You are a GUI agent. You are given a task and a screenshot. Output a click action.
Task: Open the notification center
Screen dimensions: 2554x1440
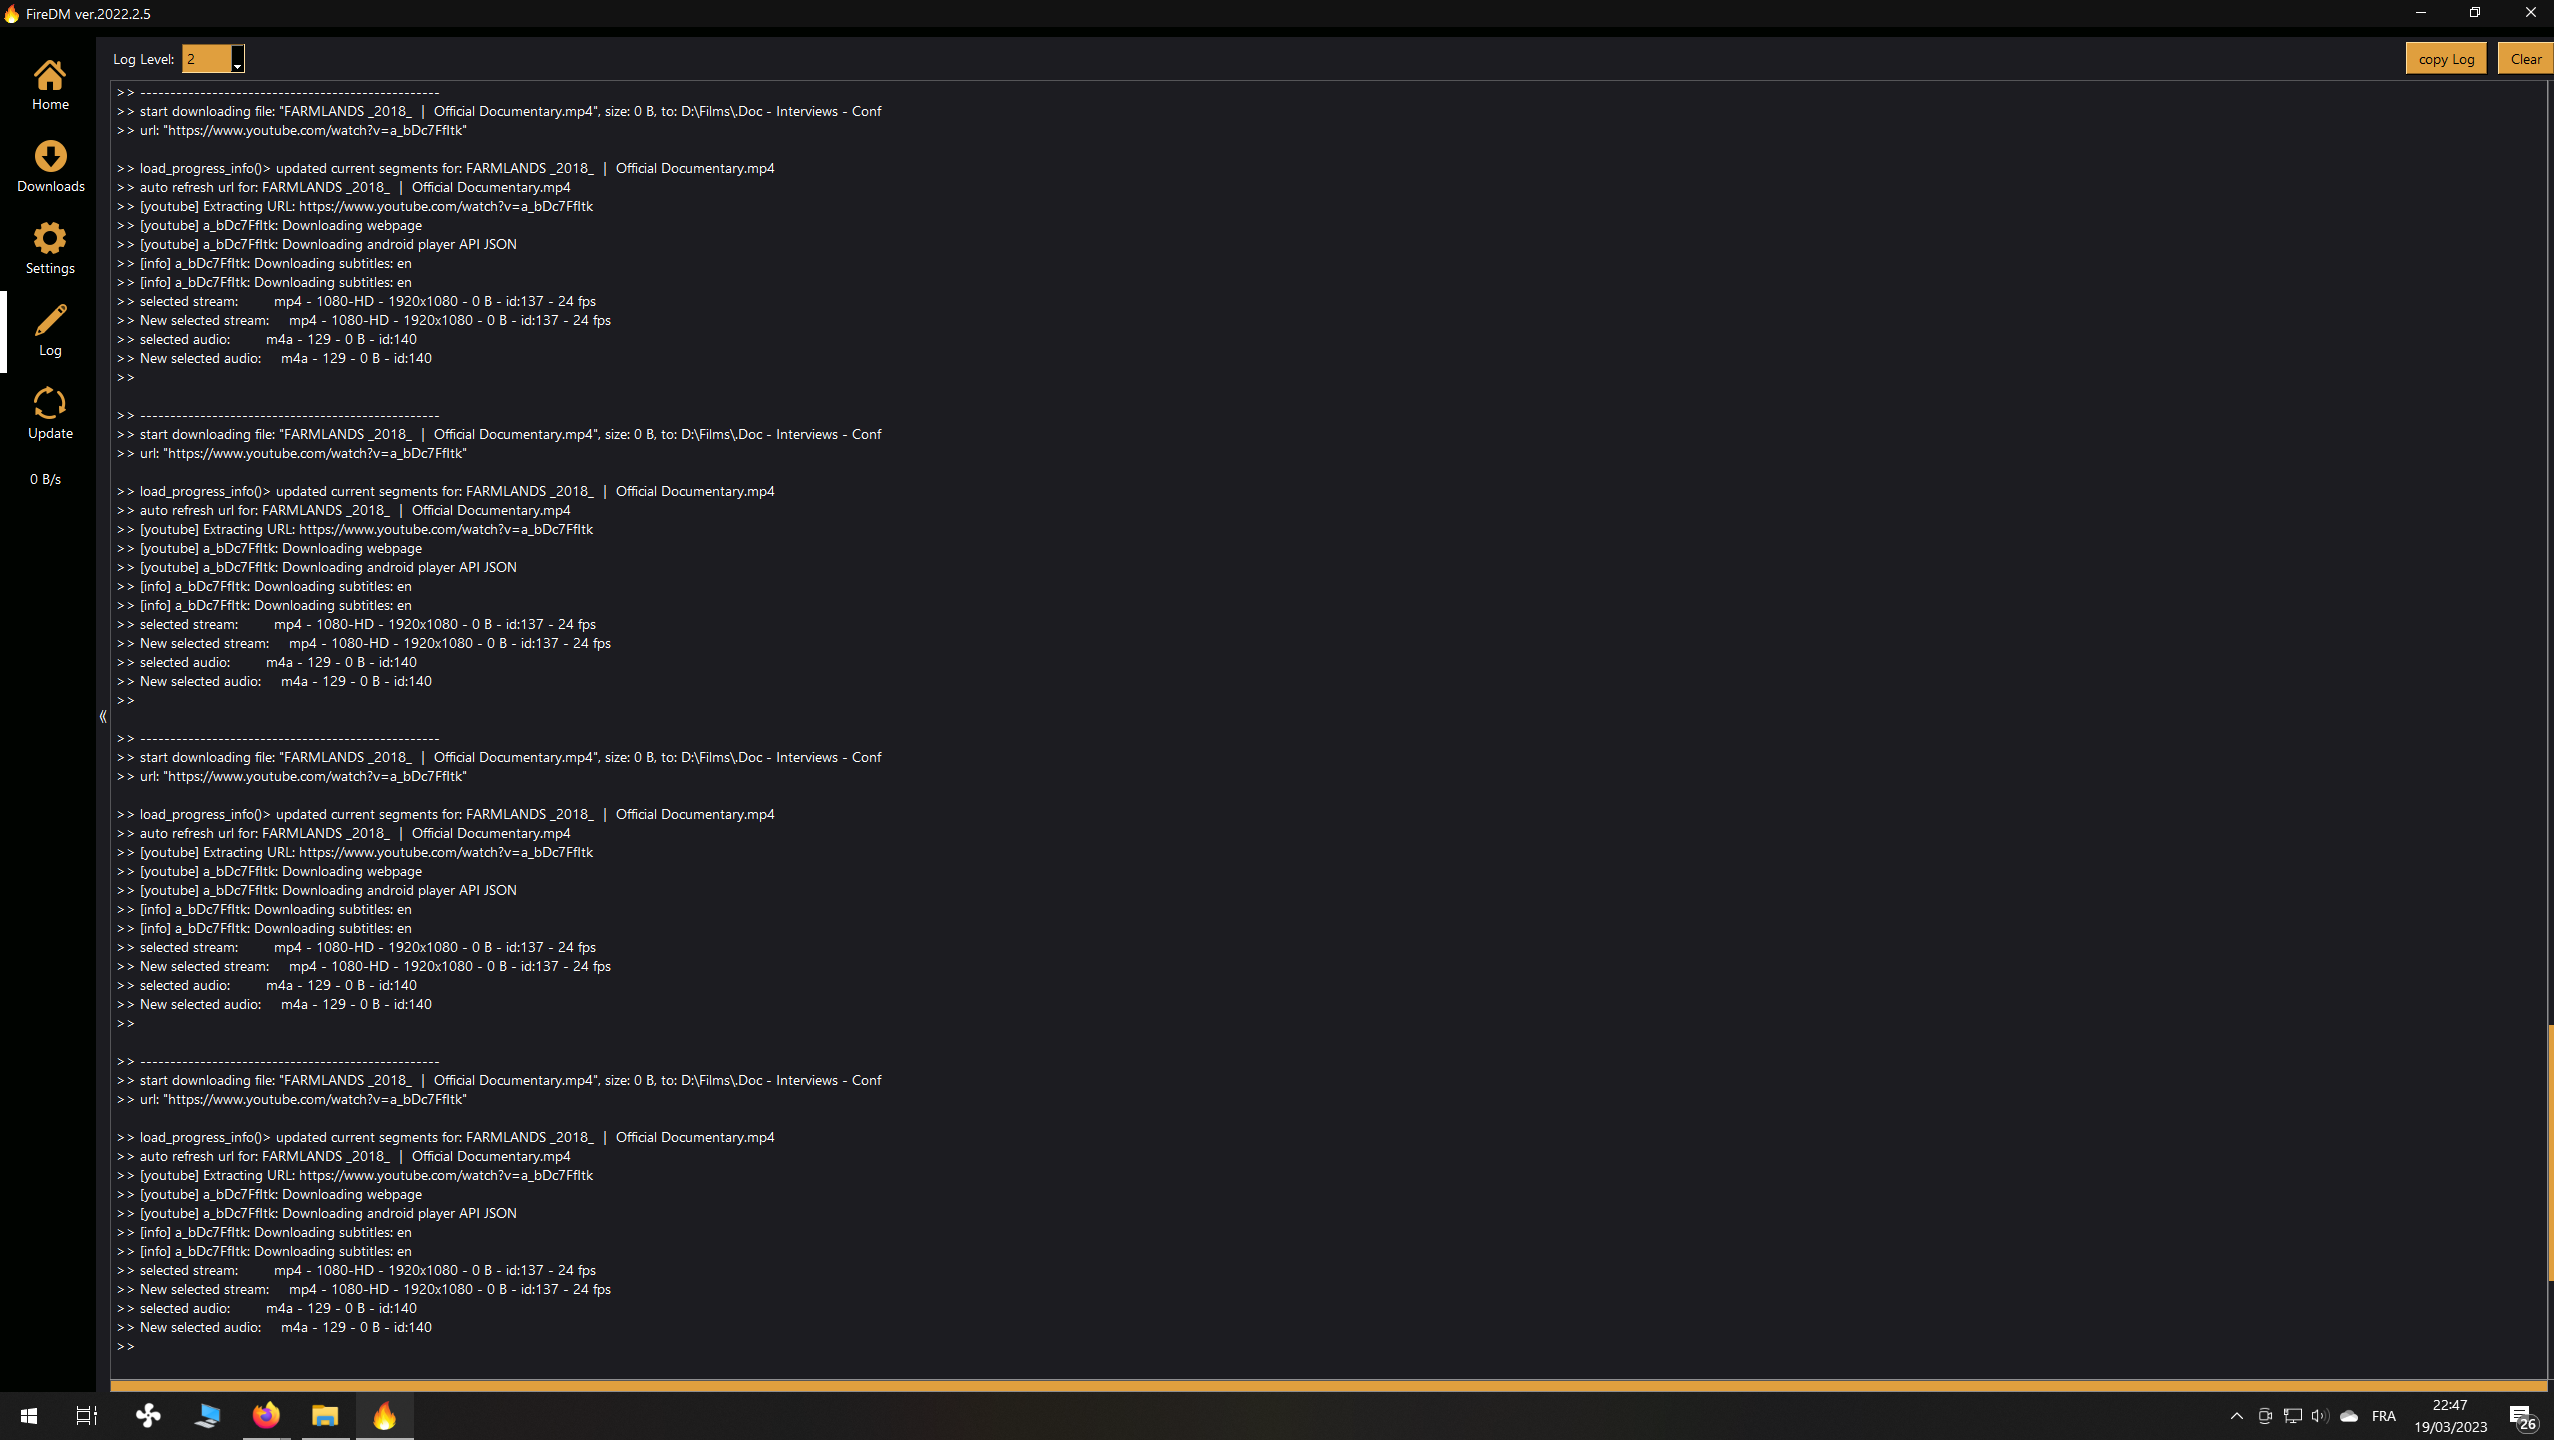coord(2521,1416)
